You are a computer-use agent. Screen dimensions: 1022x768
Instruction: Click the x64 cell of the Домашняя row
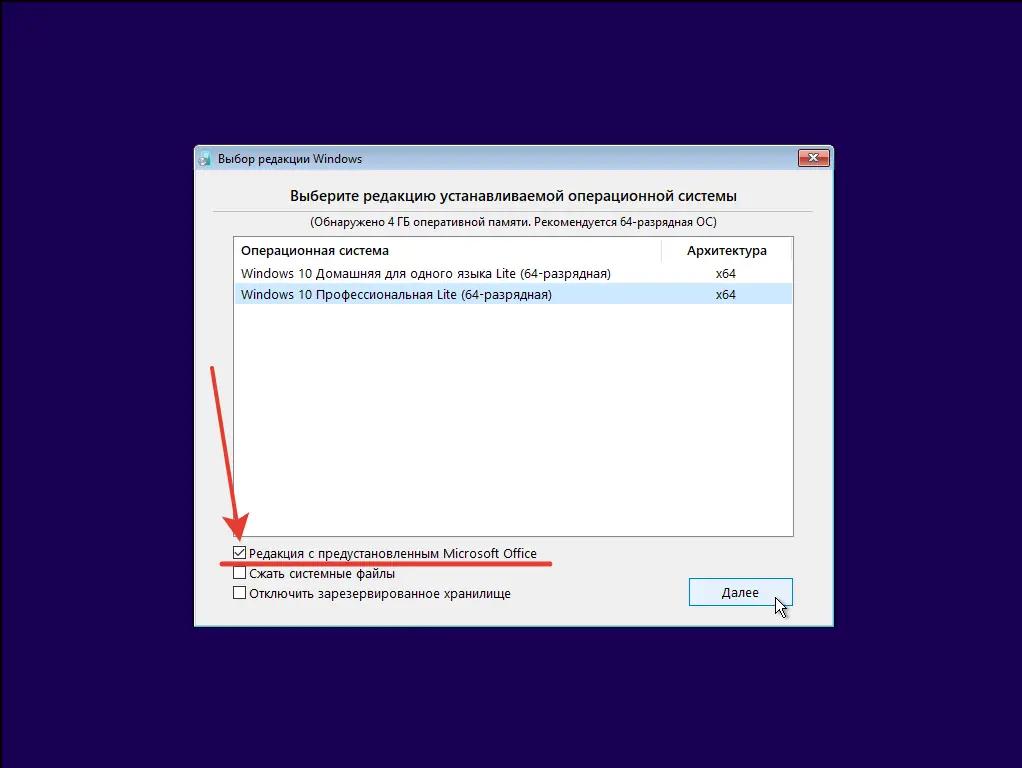(x=725, y=274)
